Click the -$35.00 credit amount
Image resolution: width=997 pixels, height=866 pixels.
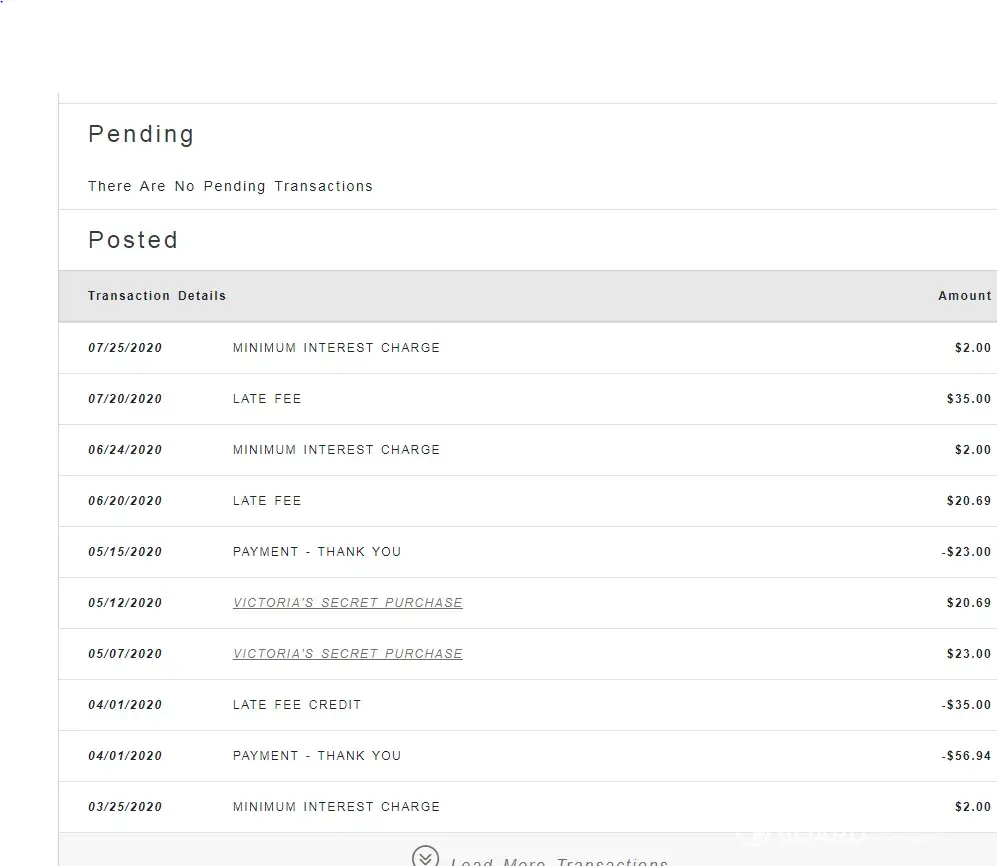(x=966, y=705)
